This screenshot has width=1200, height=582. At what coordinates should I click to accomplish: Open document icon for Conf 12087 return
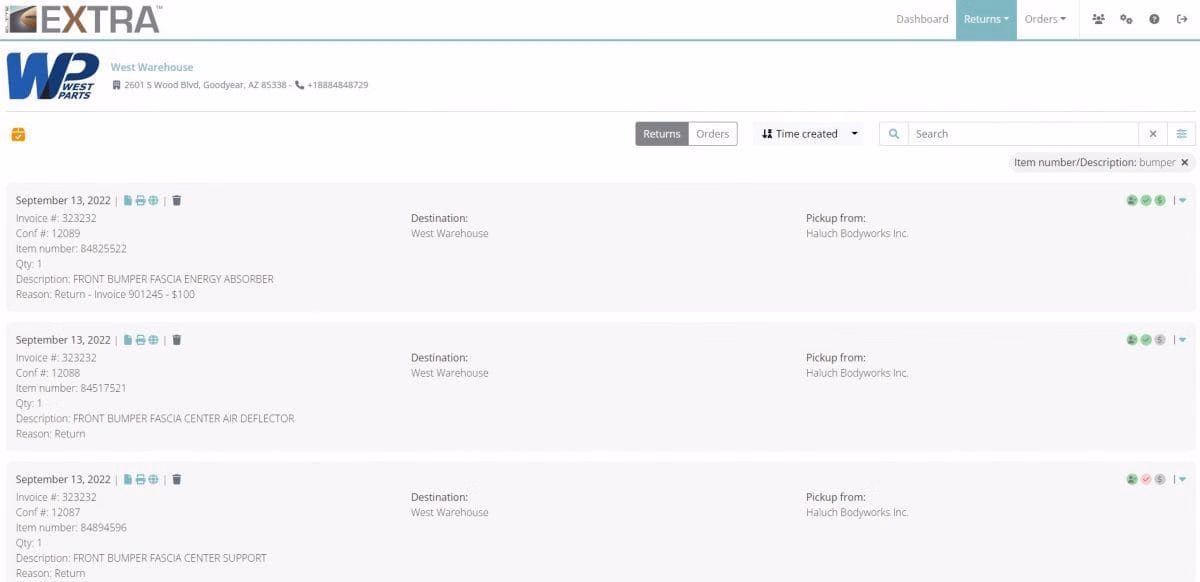click(x=128, y=479)
